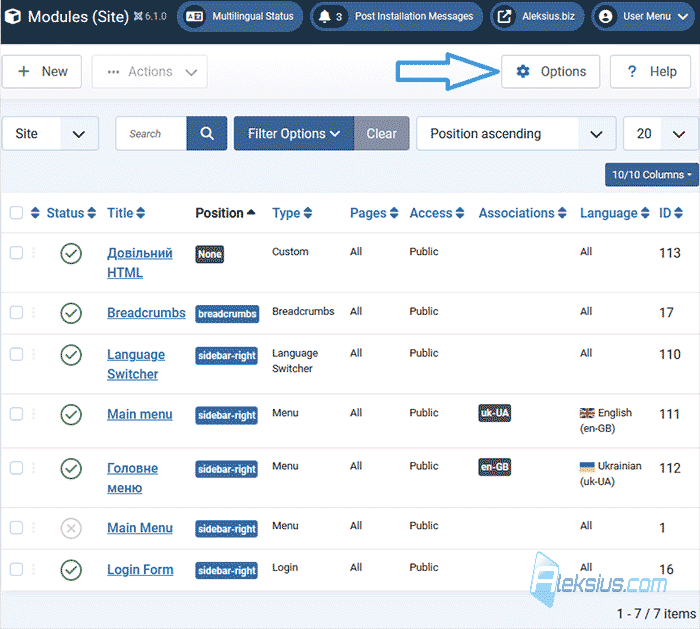Open the 10/10 Columns dropdown
The image size is (700, 629).
pos(652,175)
